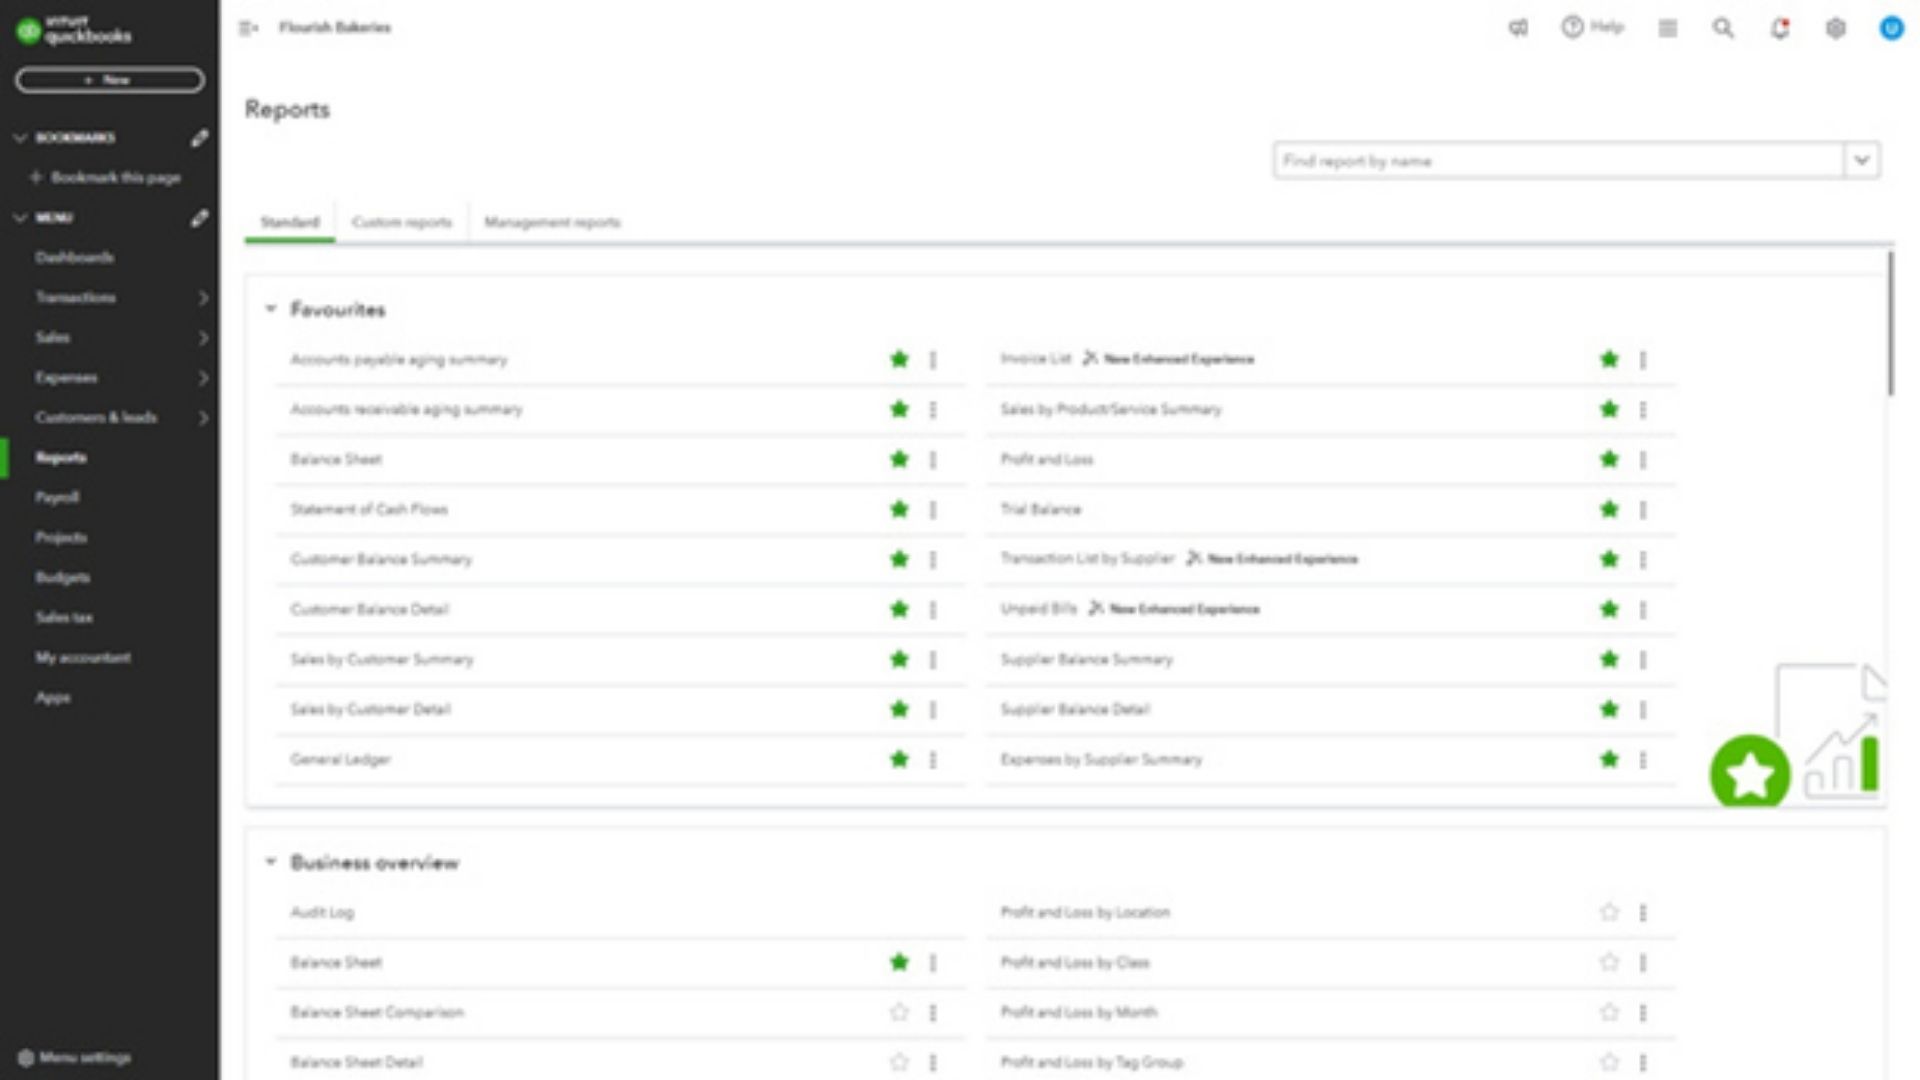This screenshot has width=1920, height=1080.
Task: Click the New button
Action: (110, 80)
